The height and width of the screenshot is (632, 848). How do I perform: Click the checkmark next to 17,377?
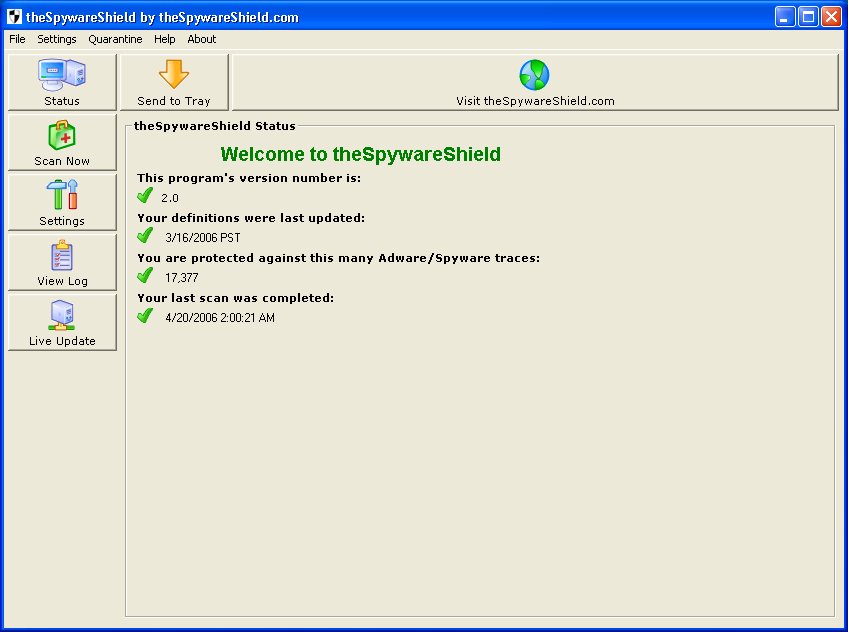[145, 275]
